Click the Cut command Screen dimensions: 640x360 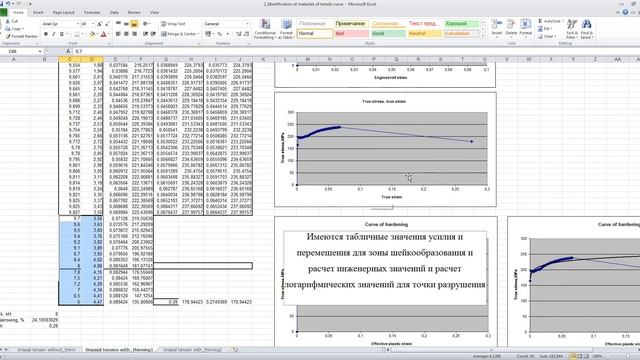pos(11,21)
